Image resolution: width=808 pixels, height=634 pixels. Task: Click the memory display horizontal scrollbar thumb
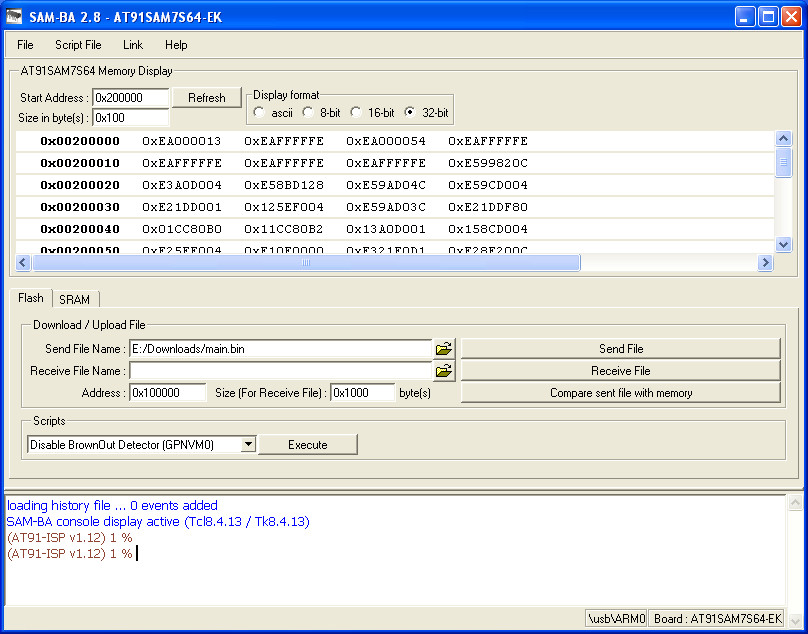pos(306,262)
